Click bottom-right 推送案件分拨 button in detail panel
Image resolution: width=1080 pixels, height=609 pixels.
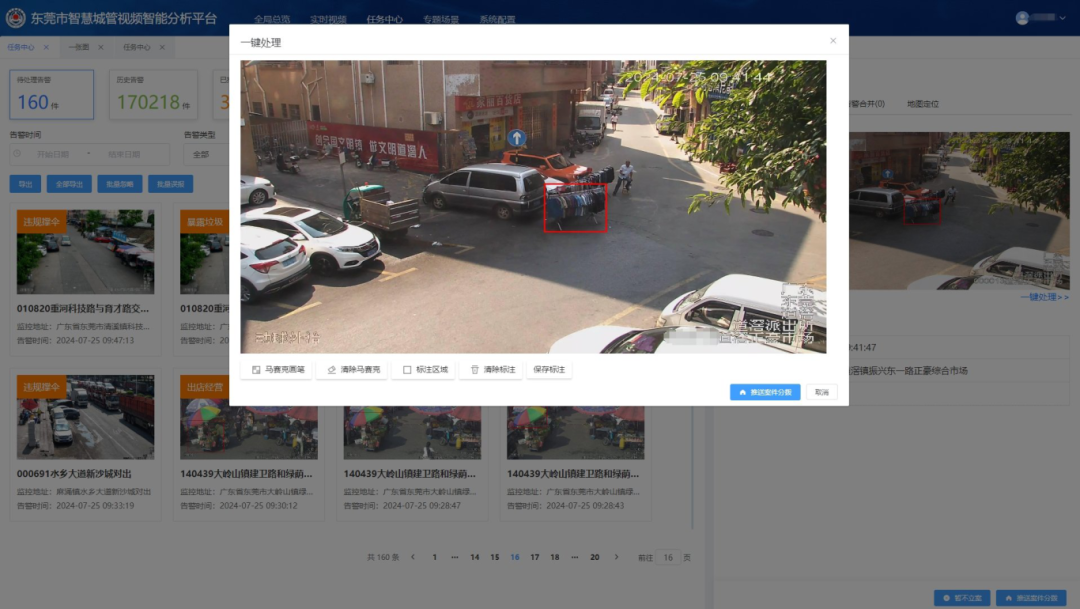pos(1031,598)
